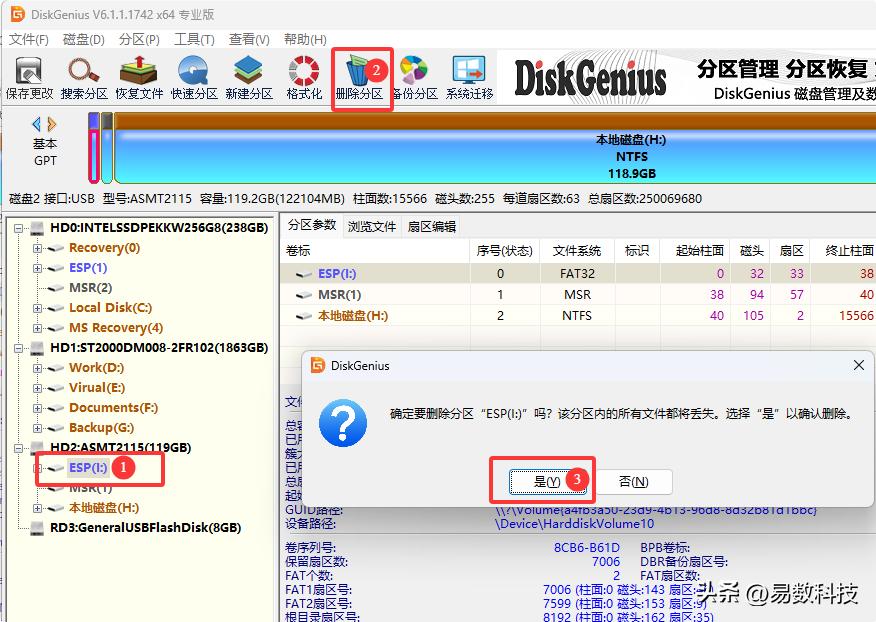The height and width of the screenshot is (622, 876).
Task: Collapse the HD1 ST2000DM008 disk node
Action: [x=18, y=348]
